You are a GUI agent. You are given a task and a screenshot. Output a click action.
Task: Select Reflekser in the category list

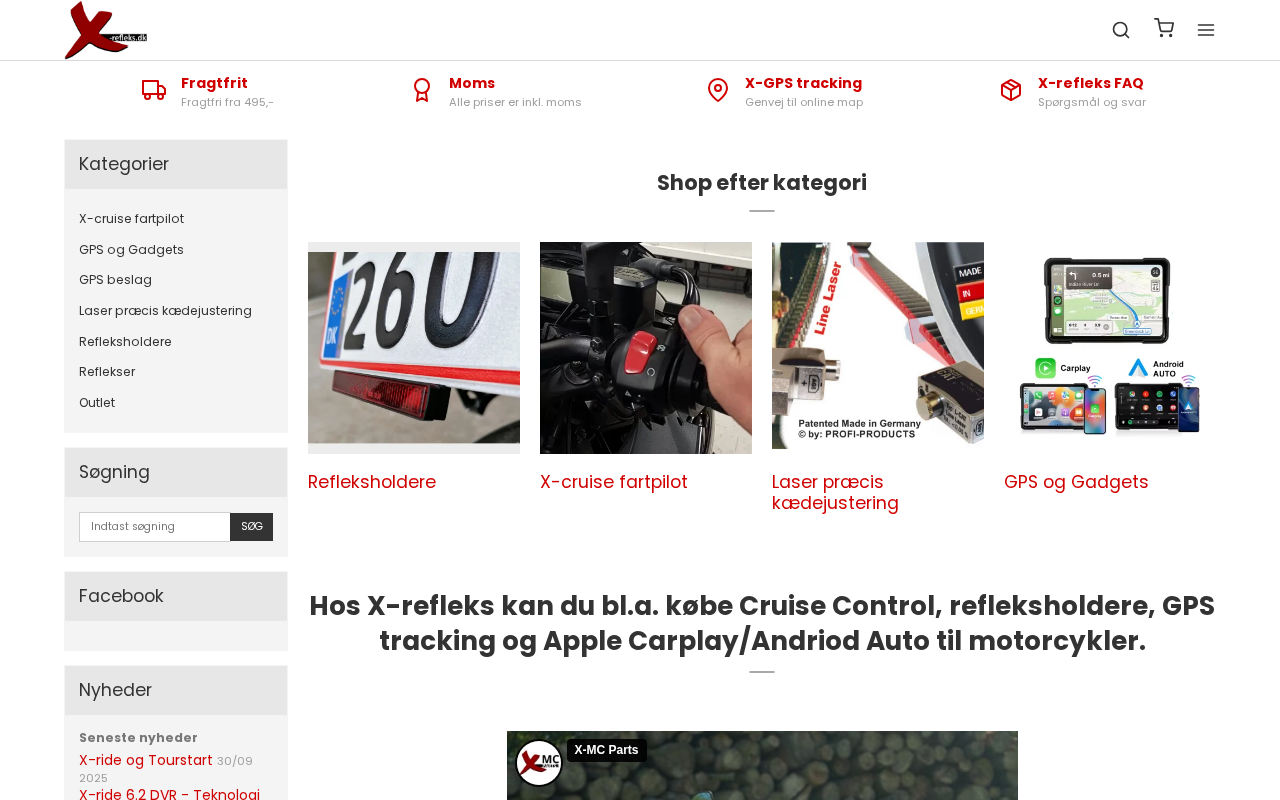point(107,372)
